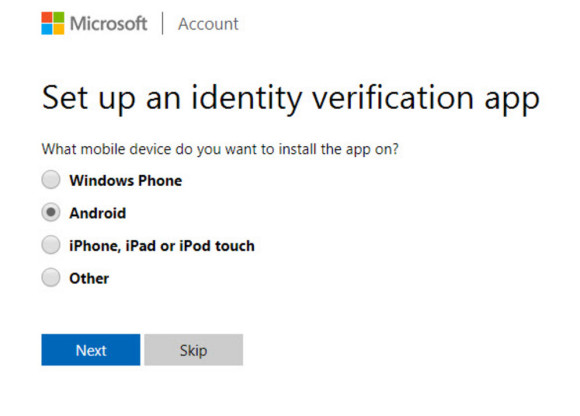The height and width of the screenshot is (416, 580).
Task: Open the Account header link
Action: (x=208, y=24)
